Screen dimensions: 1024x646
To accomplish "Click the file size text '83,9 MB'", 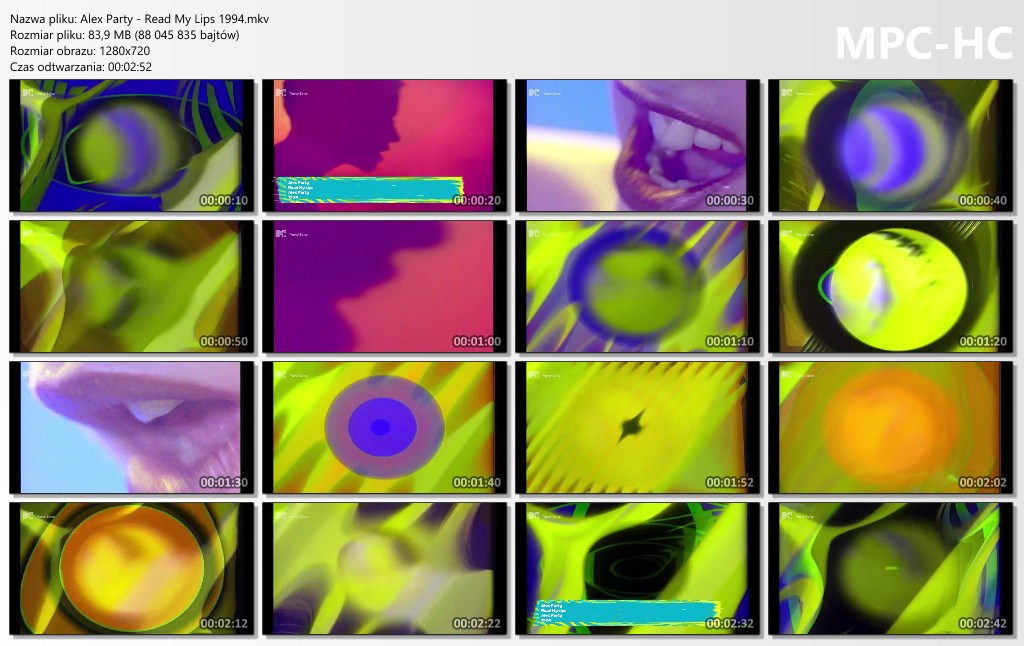I will pos(110,35).
